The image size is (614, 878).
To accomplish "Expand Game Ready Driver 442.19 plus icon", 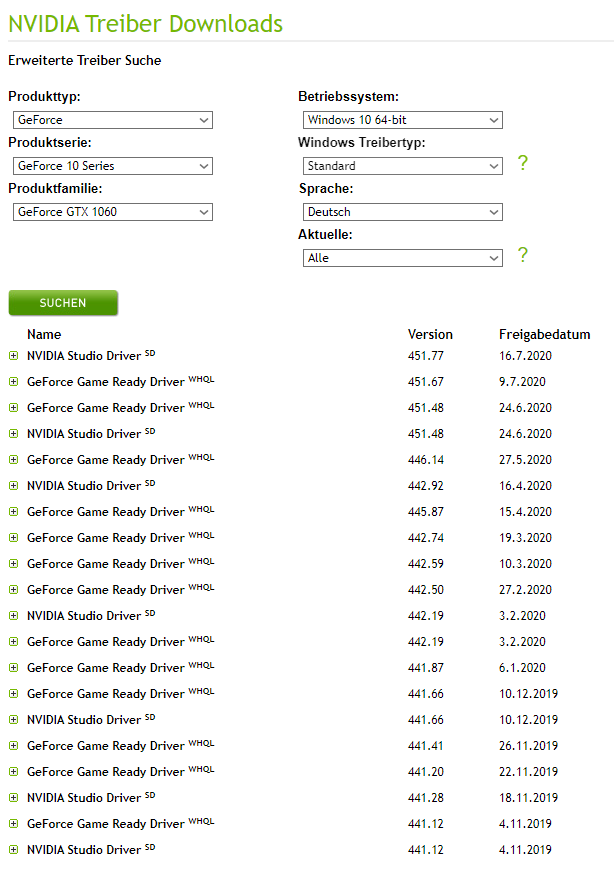I will tap(13, 642).
